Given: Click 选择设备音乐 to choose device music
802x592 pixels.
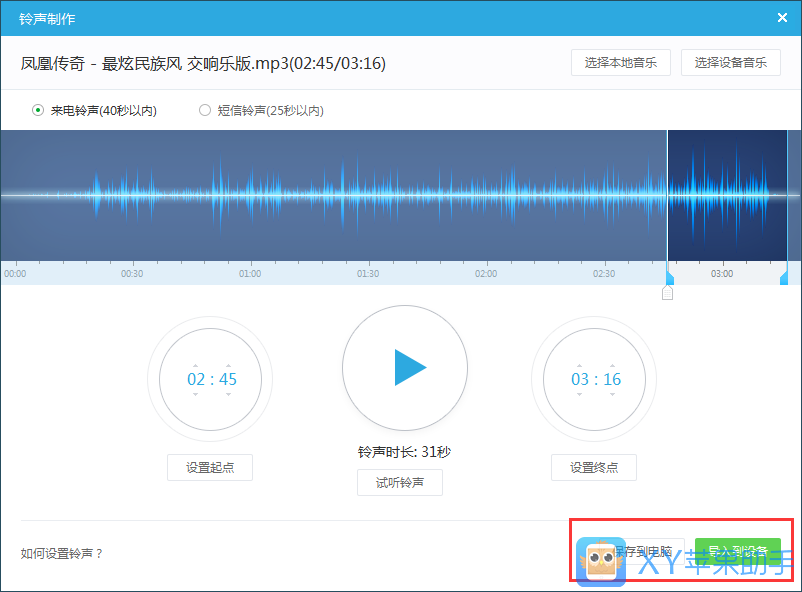Looking at the screenshot, I should [x=730, y=62].
